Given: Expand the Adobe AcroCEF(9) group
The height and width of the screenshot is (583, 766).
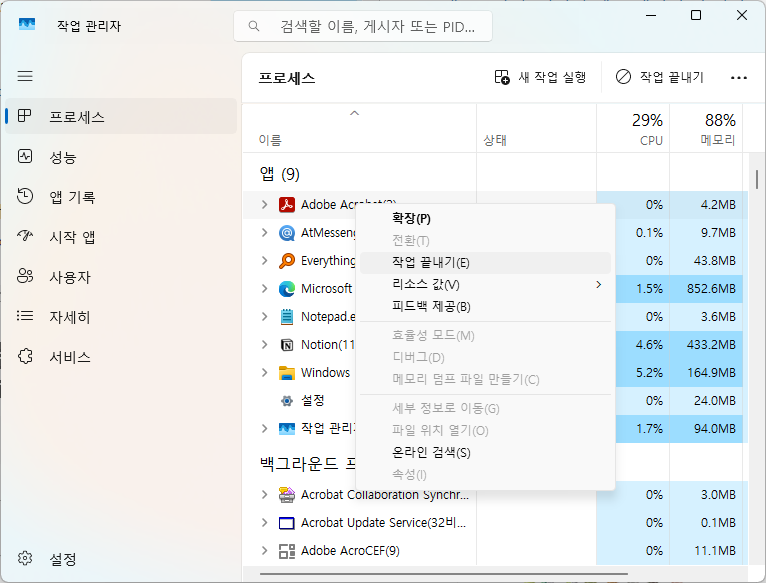Looking at the screenshot, I should point(264,551).
